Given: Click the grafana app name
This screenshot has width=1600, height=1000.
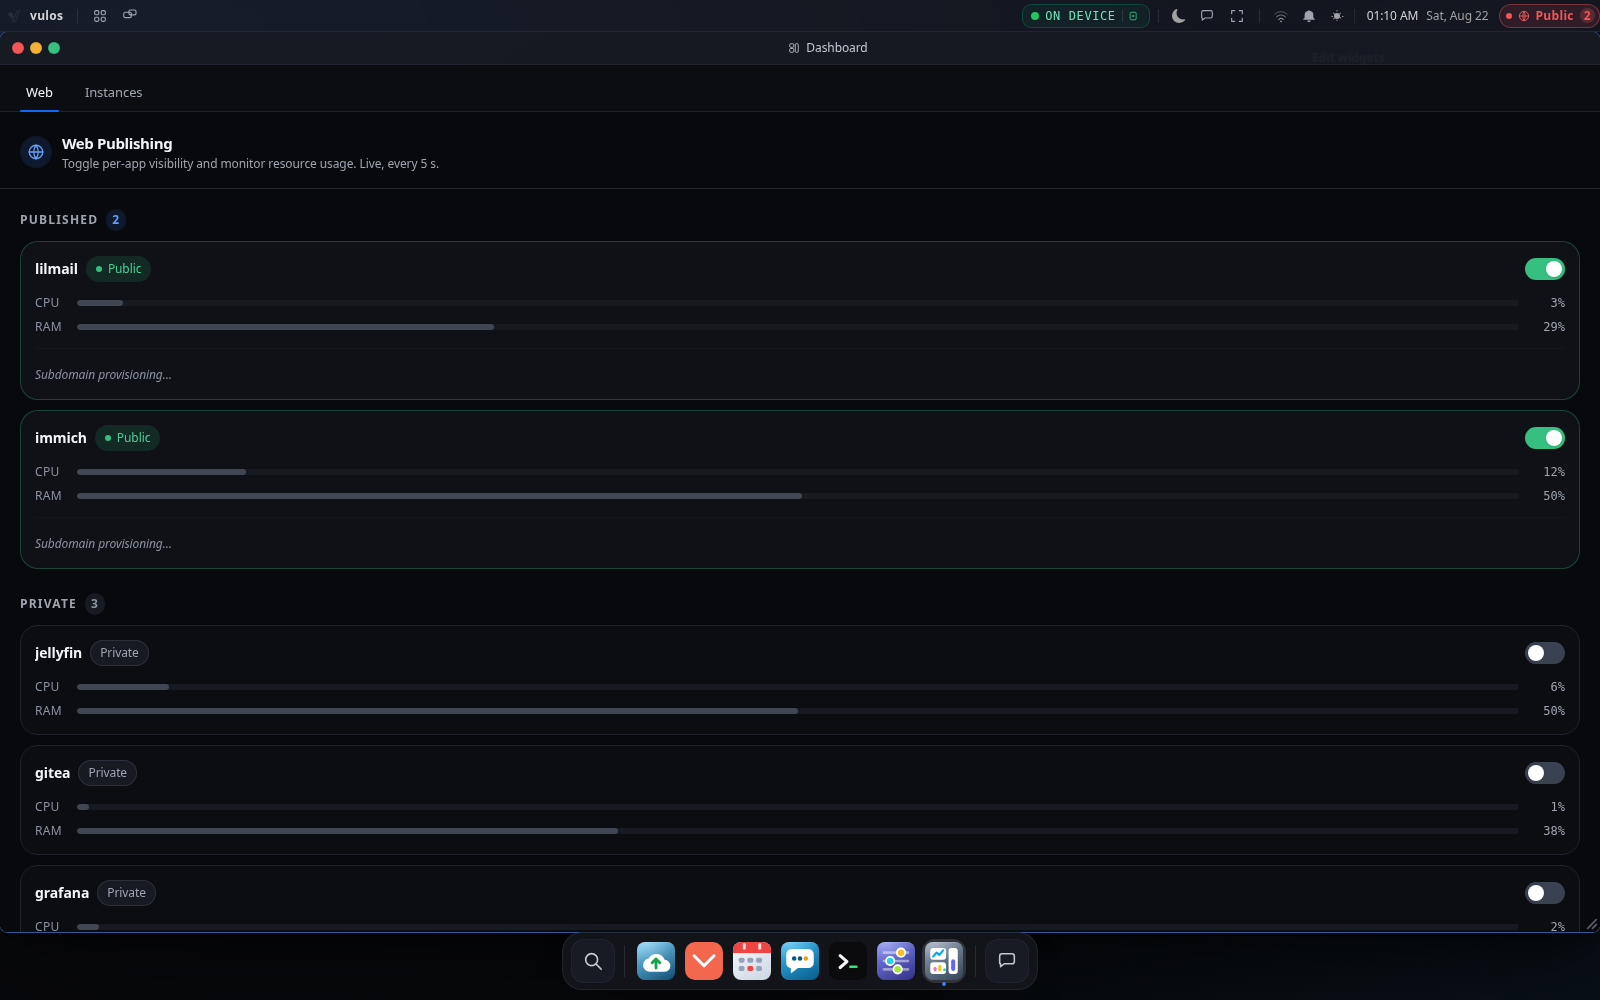Looking at the screenshot, I should (62, 893).
